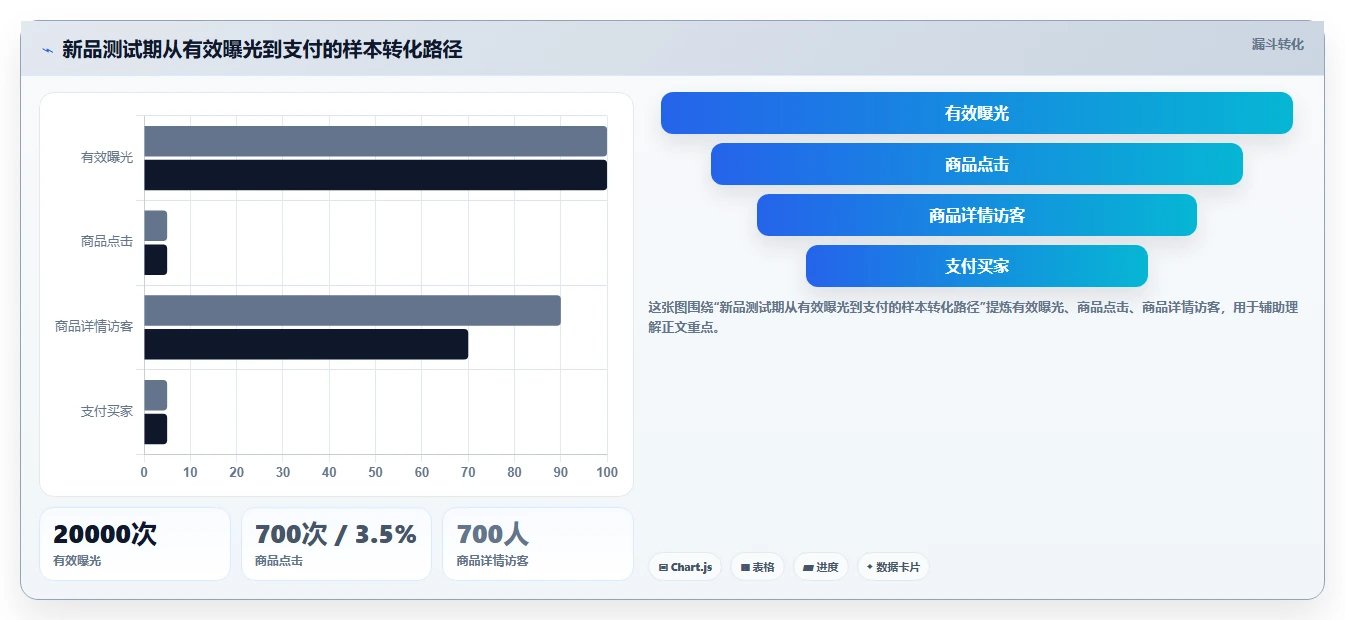Click the title 新品测试期从有效曝光到支付的样本转化路径
1345x620 pixels.
262,50
